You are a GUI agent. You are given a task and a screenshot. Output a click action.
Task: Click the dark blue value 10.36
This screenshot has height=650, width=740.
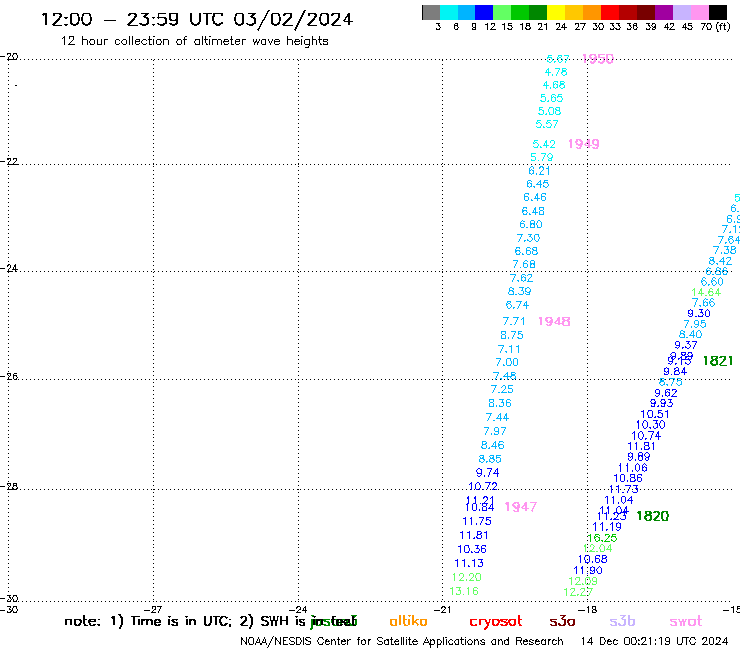[471, 549]
